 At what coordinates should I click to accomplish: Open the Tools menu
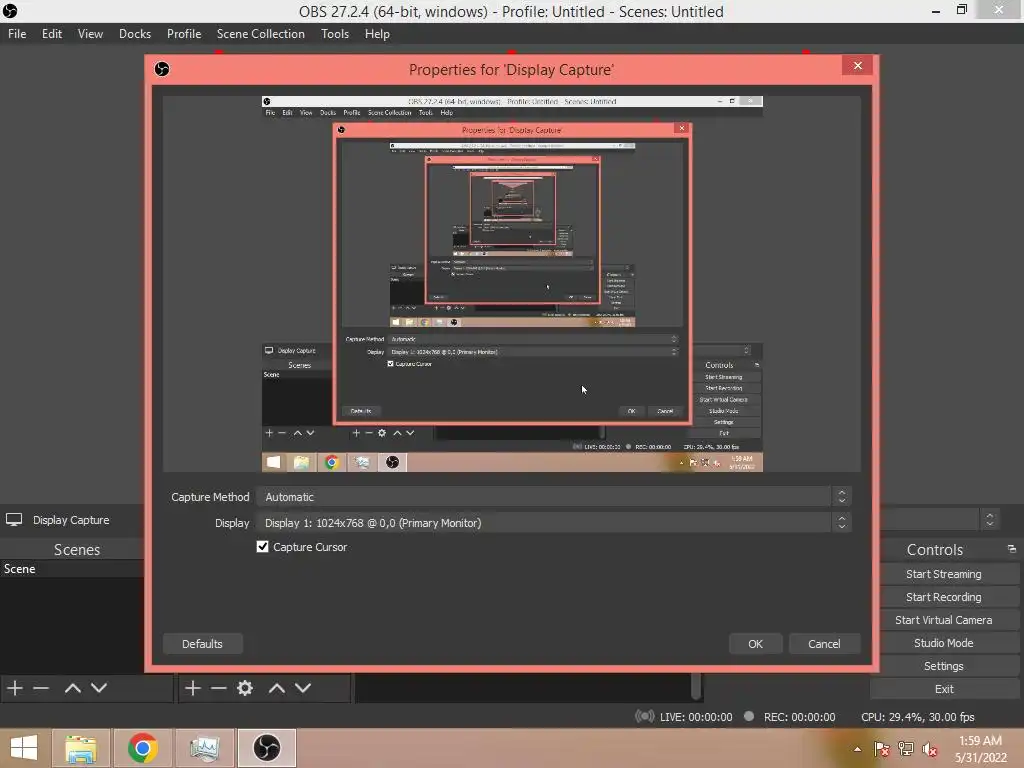point(334,34)
